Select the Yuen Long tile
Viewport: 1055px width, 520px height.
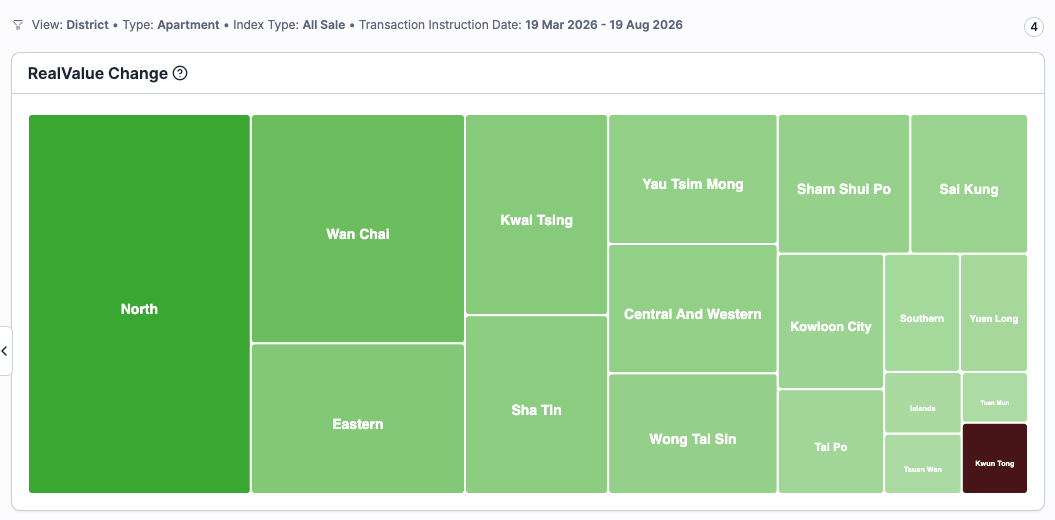[x=994, y=313]
